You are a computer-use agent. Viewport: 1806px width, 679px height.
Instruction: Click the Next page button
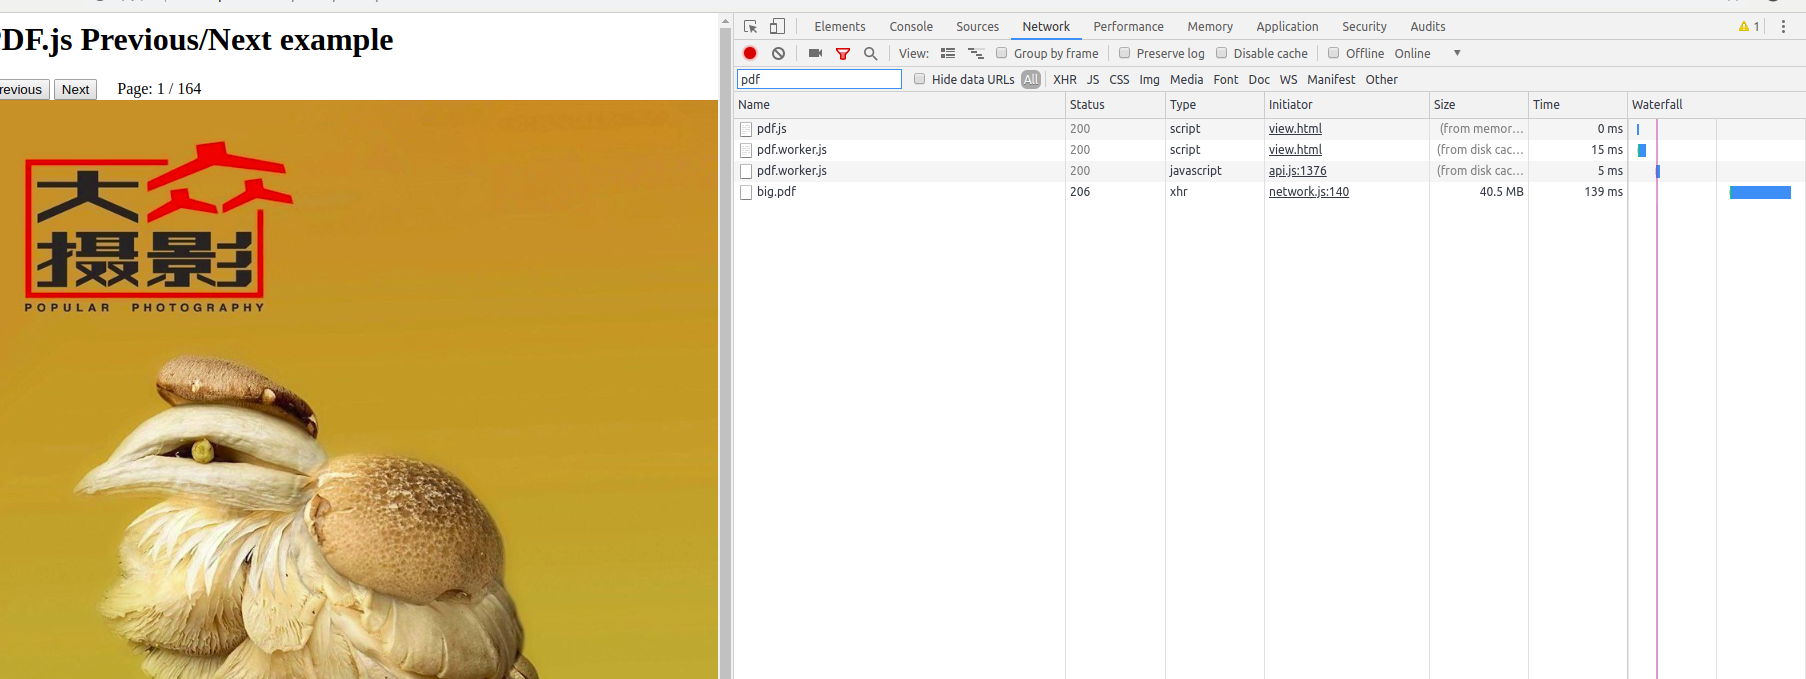pyautogui.click(x=75, y=89)
